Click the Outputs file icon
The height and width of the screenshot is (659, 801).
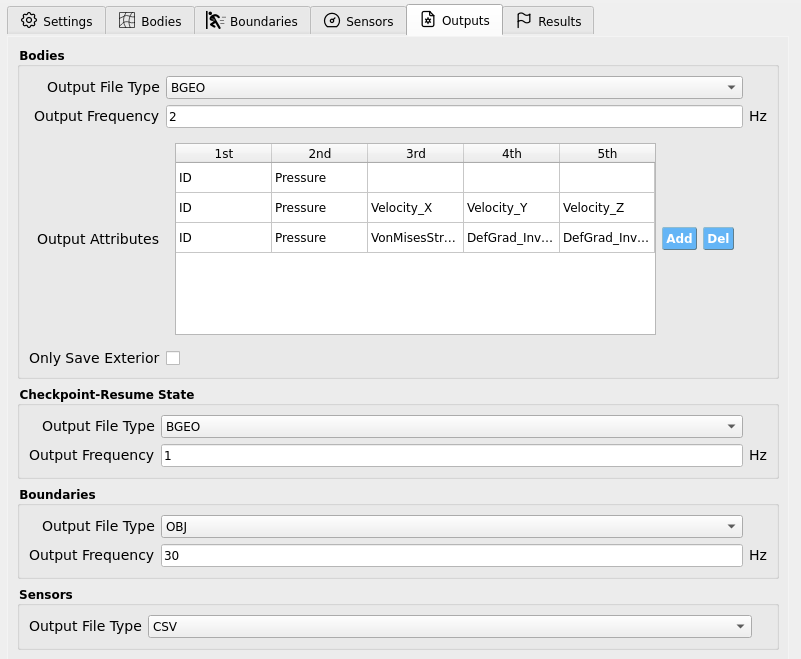coord(428,19)
